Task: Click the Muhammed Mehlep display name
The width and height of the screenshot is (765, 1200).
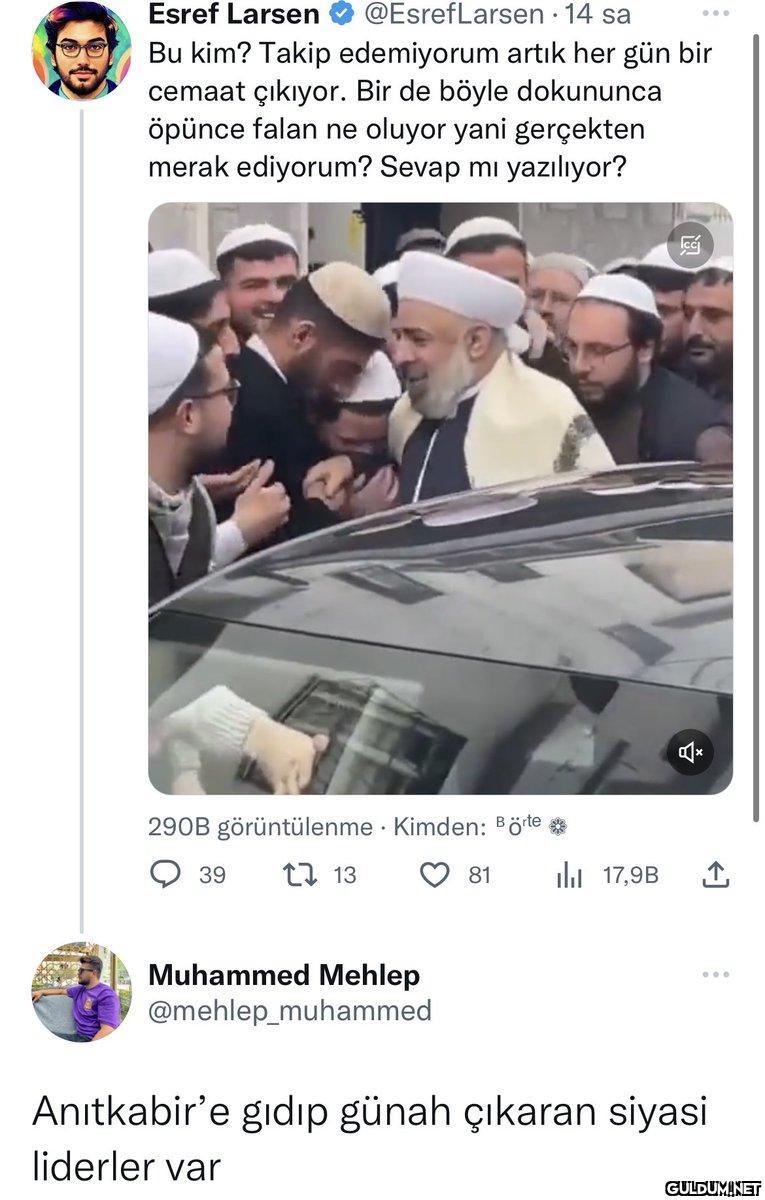Action: click(x=284, y=974)
